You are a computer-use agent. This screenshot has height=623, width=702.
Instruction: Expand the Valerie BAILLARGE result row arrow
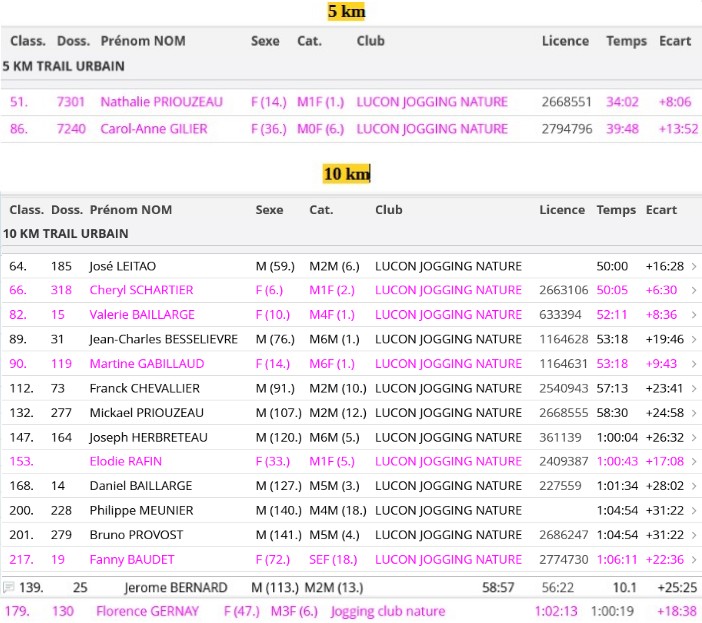(693, 314)
